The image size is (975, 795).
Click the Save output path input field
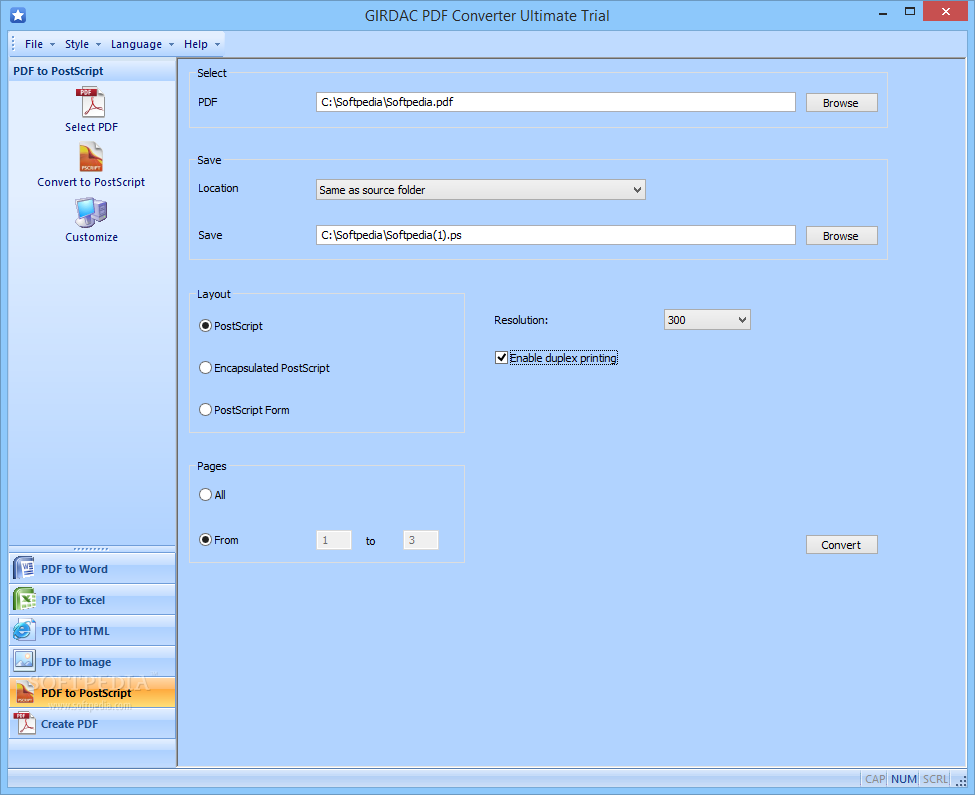point(555,235)
